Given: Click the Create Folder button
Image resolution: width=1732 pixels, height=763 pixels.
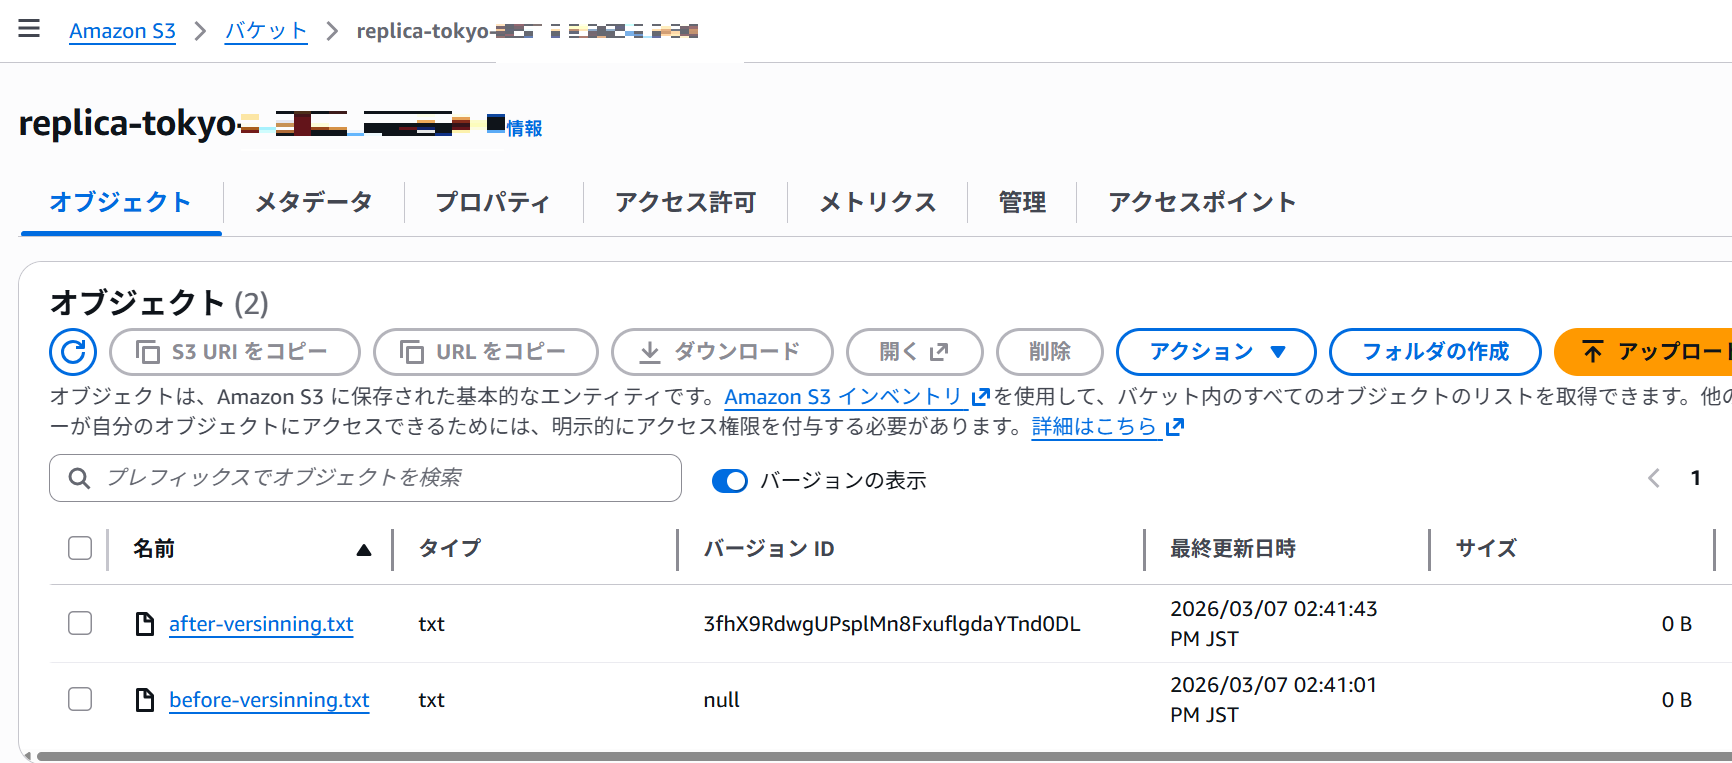Looking at the screenshot, I should (x=1434, y=352).
